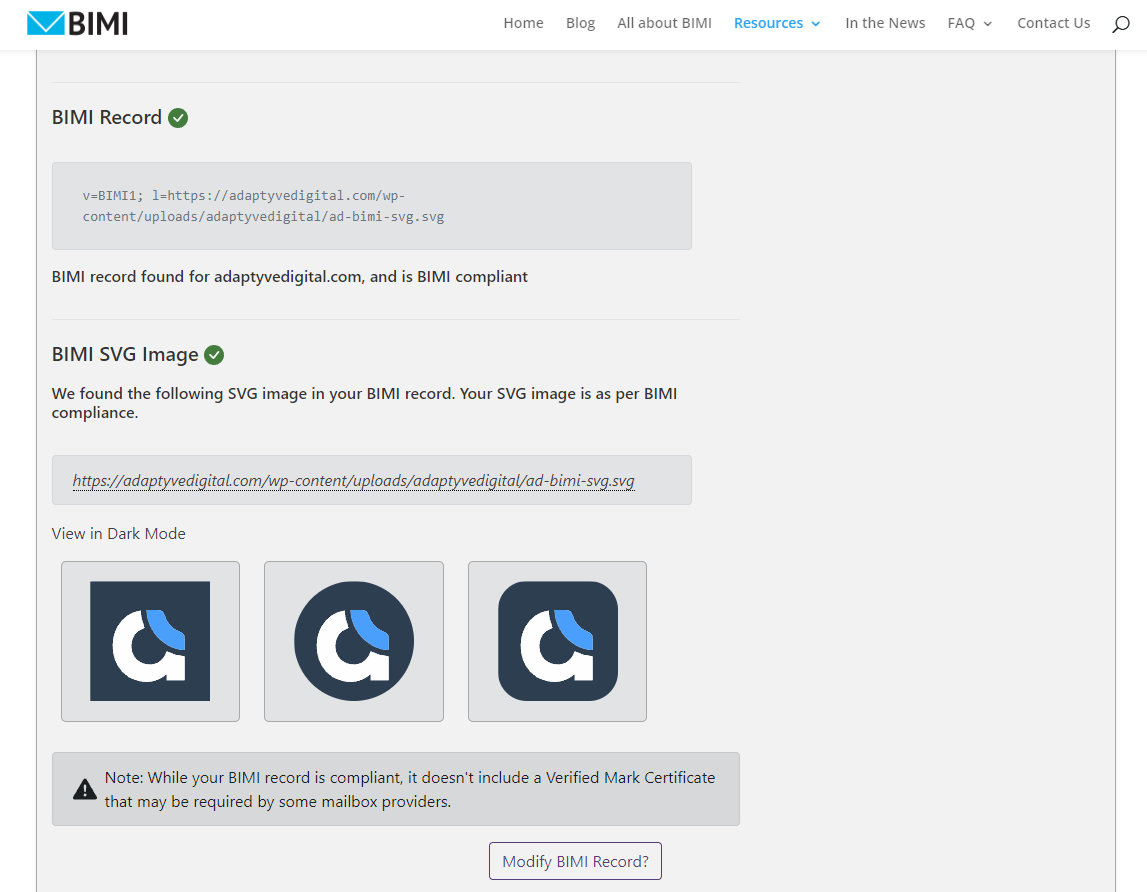Click the Verified Mark Certificate note
Screen dimensions: 1147x892
pos(410,789)
